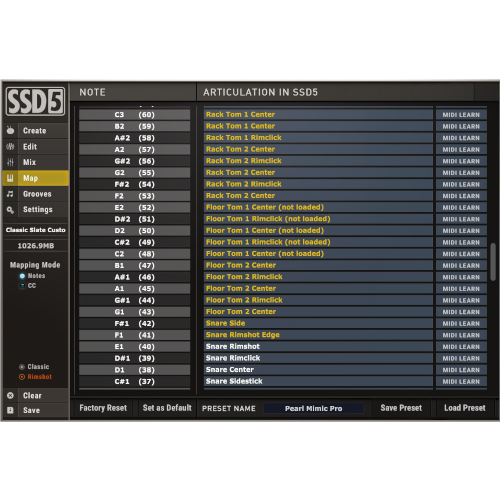Click the disk icon beside Save
This screenshot has width=500, height=500.
point(10,410)
